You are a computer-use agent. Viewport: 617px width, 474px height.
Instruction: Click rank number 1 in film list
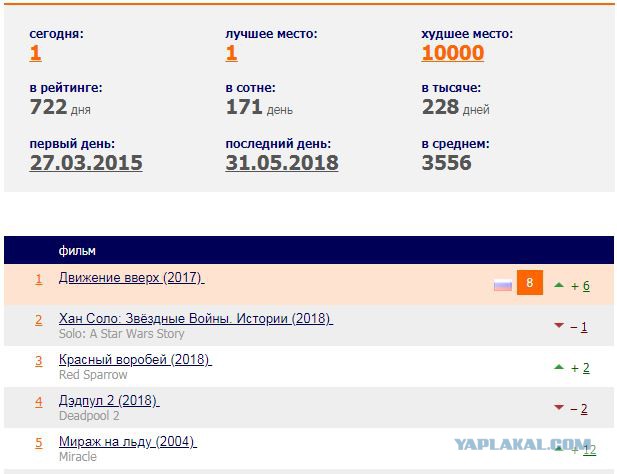[39, 279]
